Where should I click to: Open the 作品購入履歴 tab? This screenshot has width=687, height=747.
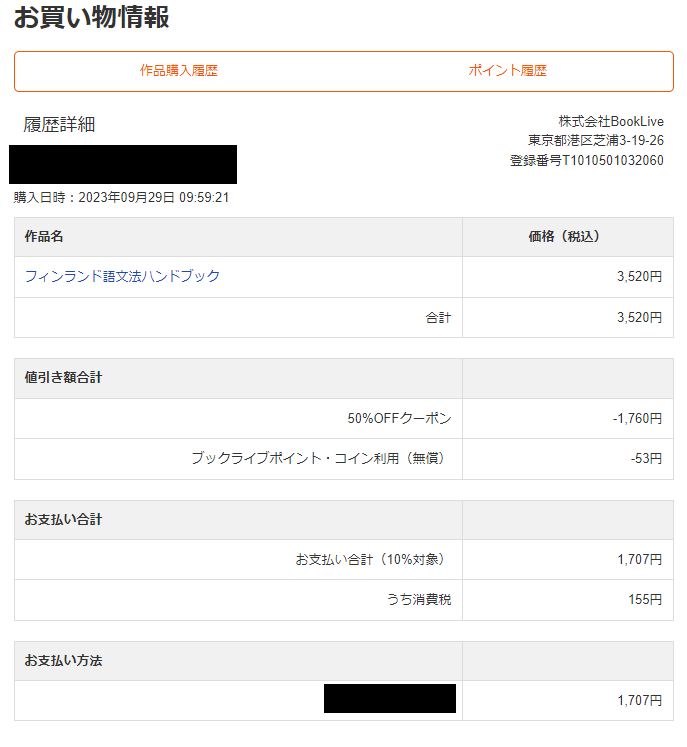[x=179, y=71]
